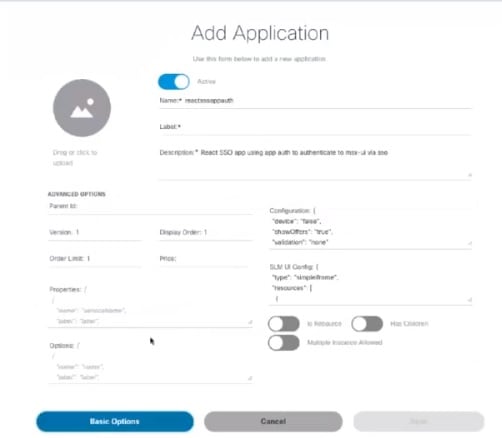Click the Configuration JSON text area

pyautogui.click(x=370, y=227)
